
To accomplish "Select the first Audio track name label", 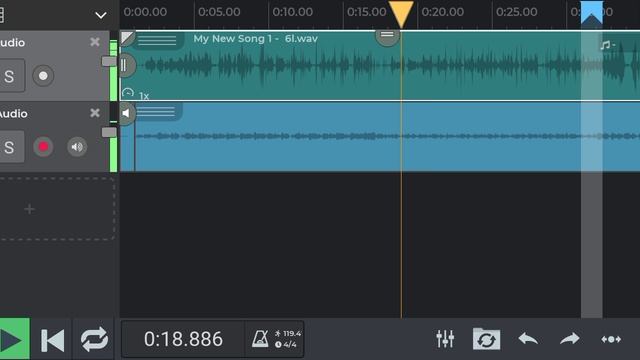I will (x=12, y=42).
